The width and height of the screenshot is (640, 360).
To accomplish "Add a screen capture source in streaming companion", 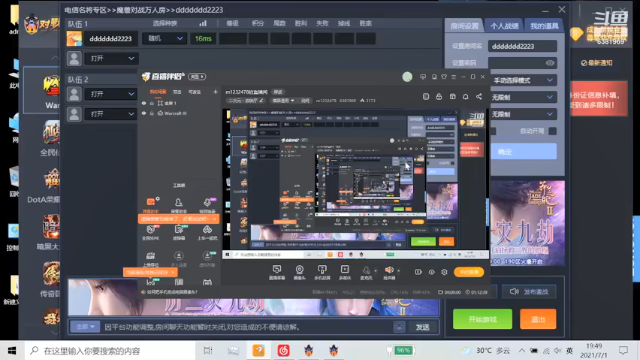I will tap(277, 272).
